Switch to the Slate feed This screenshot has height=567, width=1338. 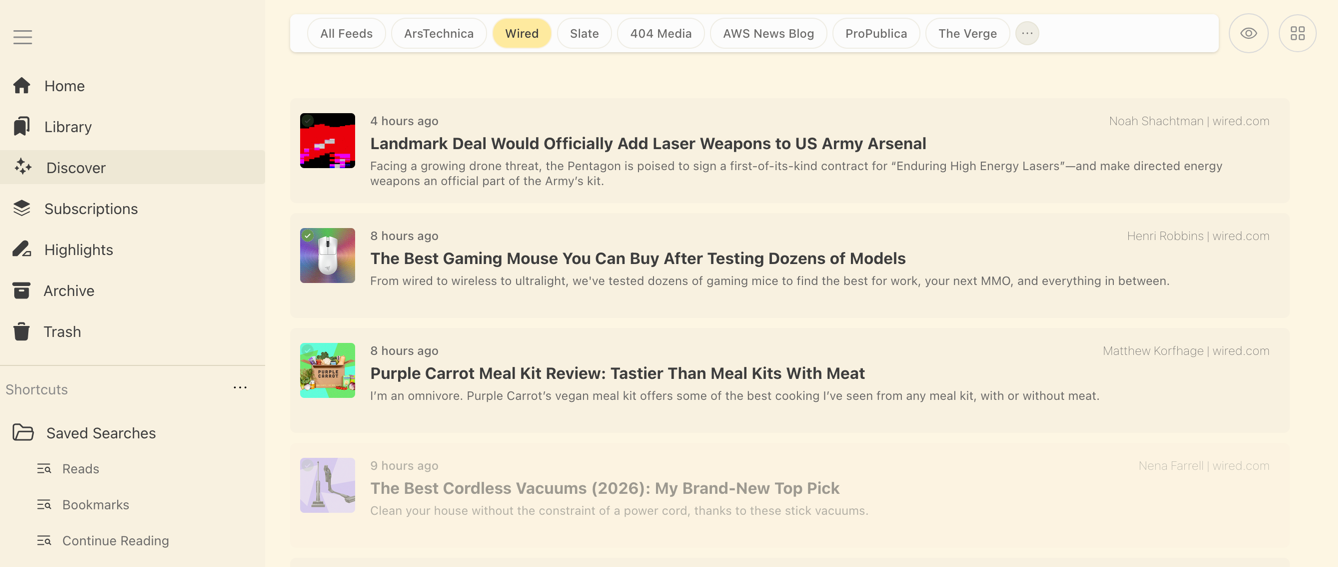point(584,33)
